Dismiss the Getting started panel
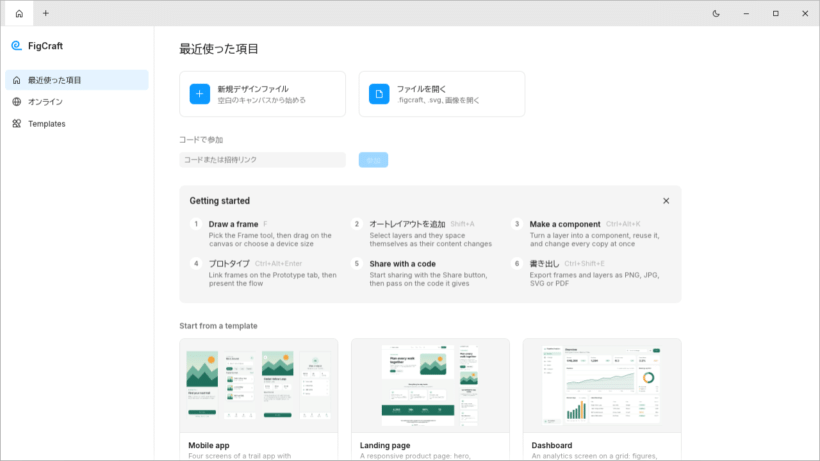This screenshot has height=461, width=820. tap(666, 201)
